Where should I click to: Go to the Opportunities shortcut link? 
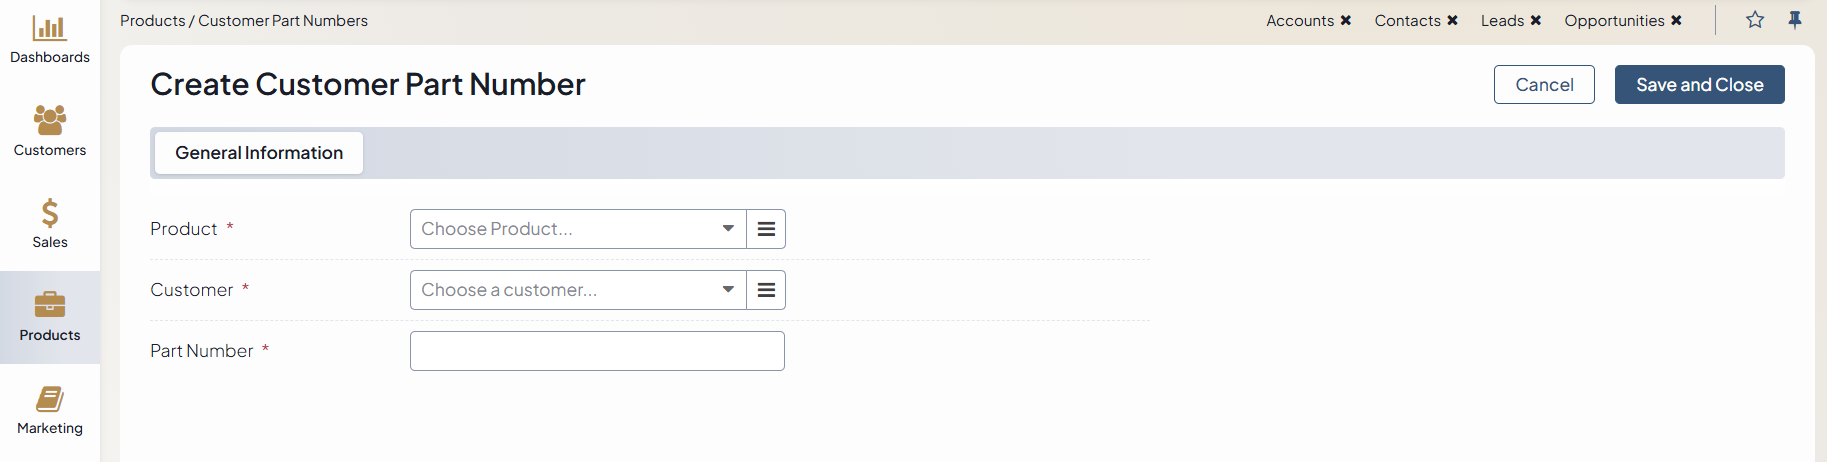(x=1614, y=20)
